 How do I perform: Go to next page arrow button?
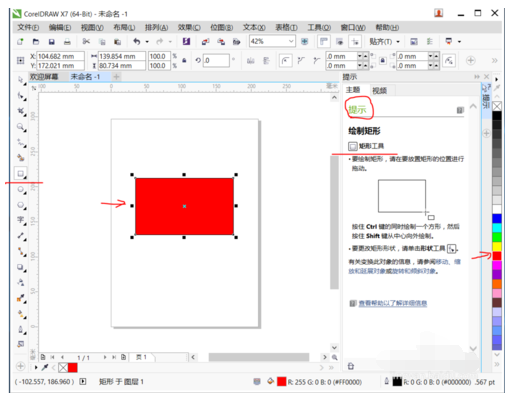[x=105, y=357]
